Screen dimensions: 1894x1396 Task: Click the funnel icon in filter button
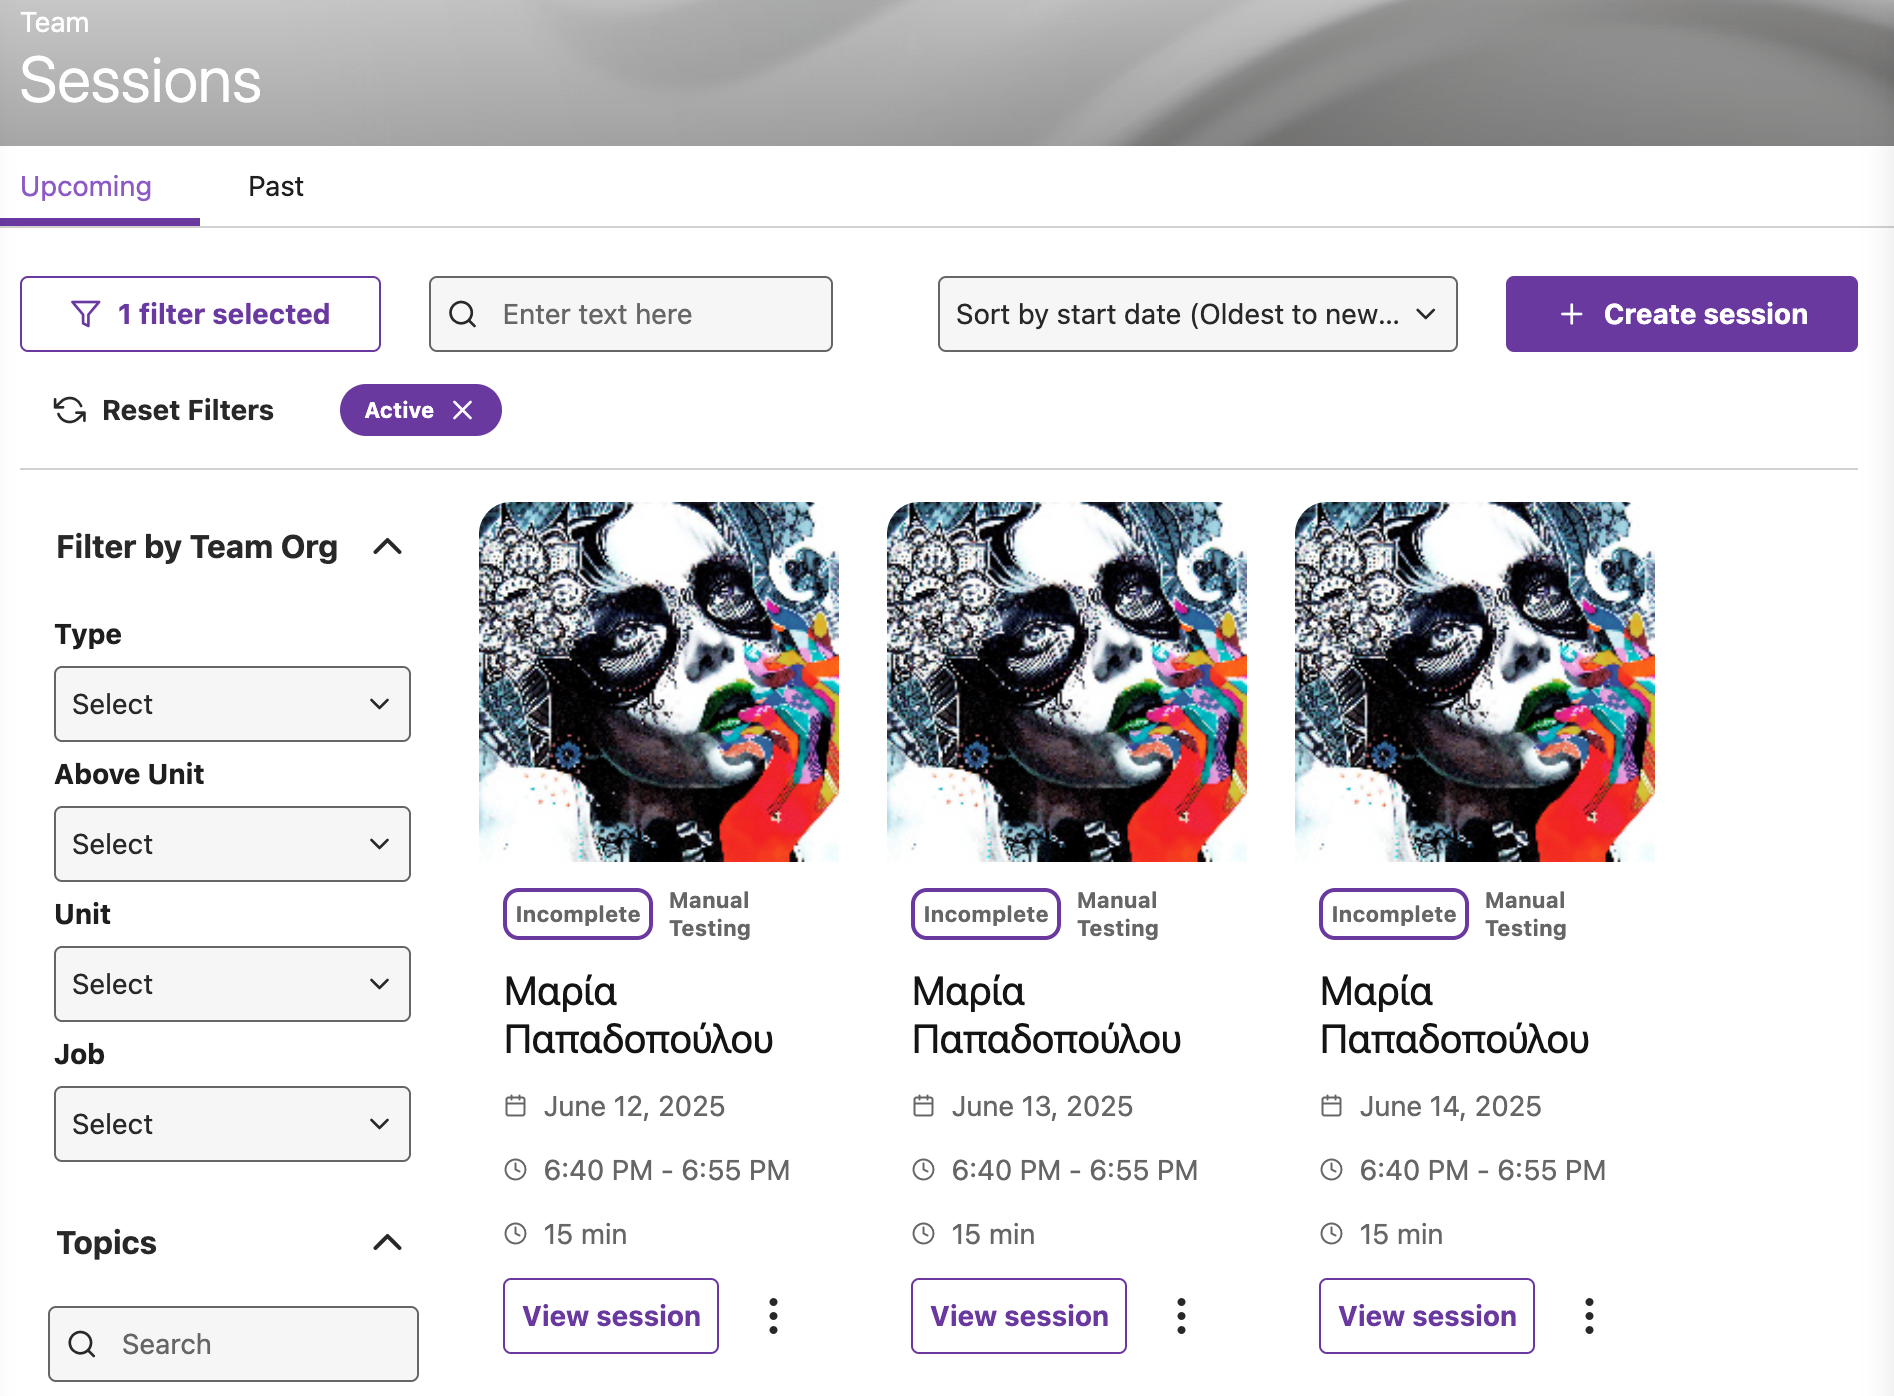coord(86,314)
